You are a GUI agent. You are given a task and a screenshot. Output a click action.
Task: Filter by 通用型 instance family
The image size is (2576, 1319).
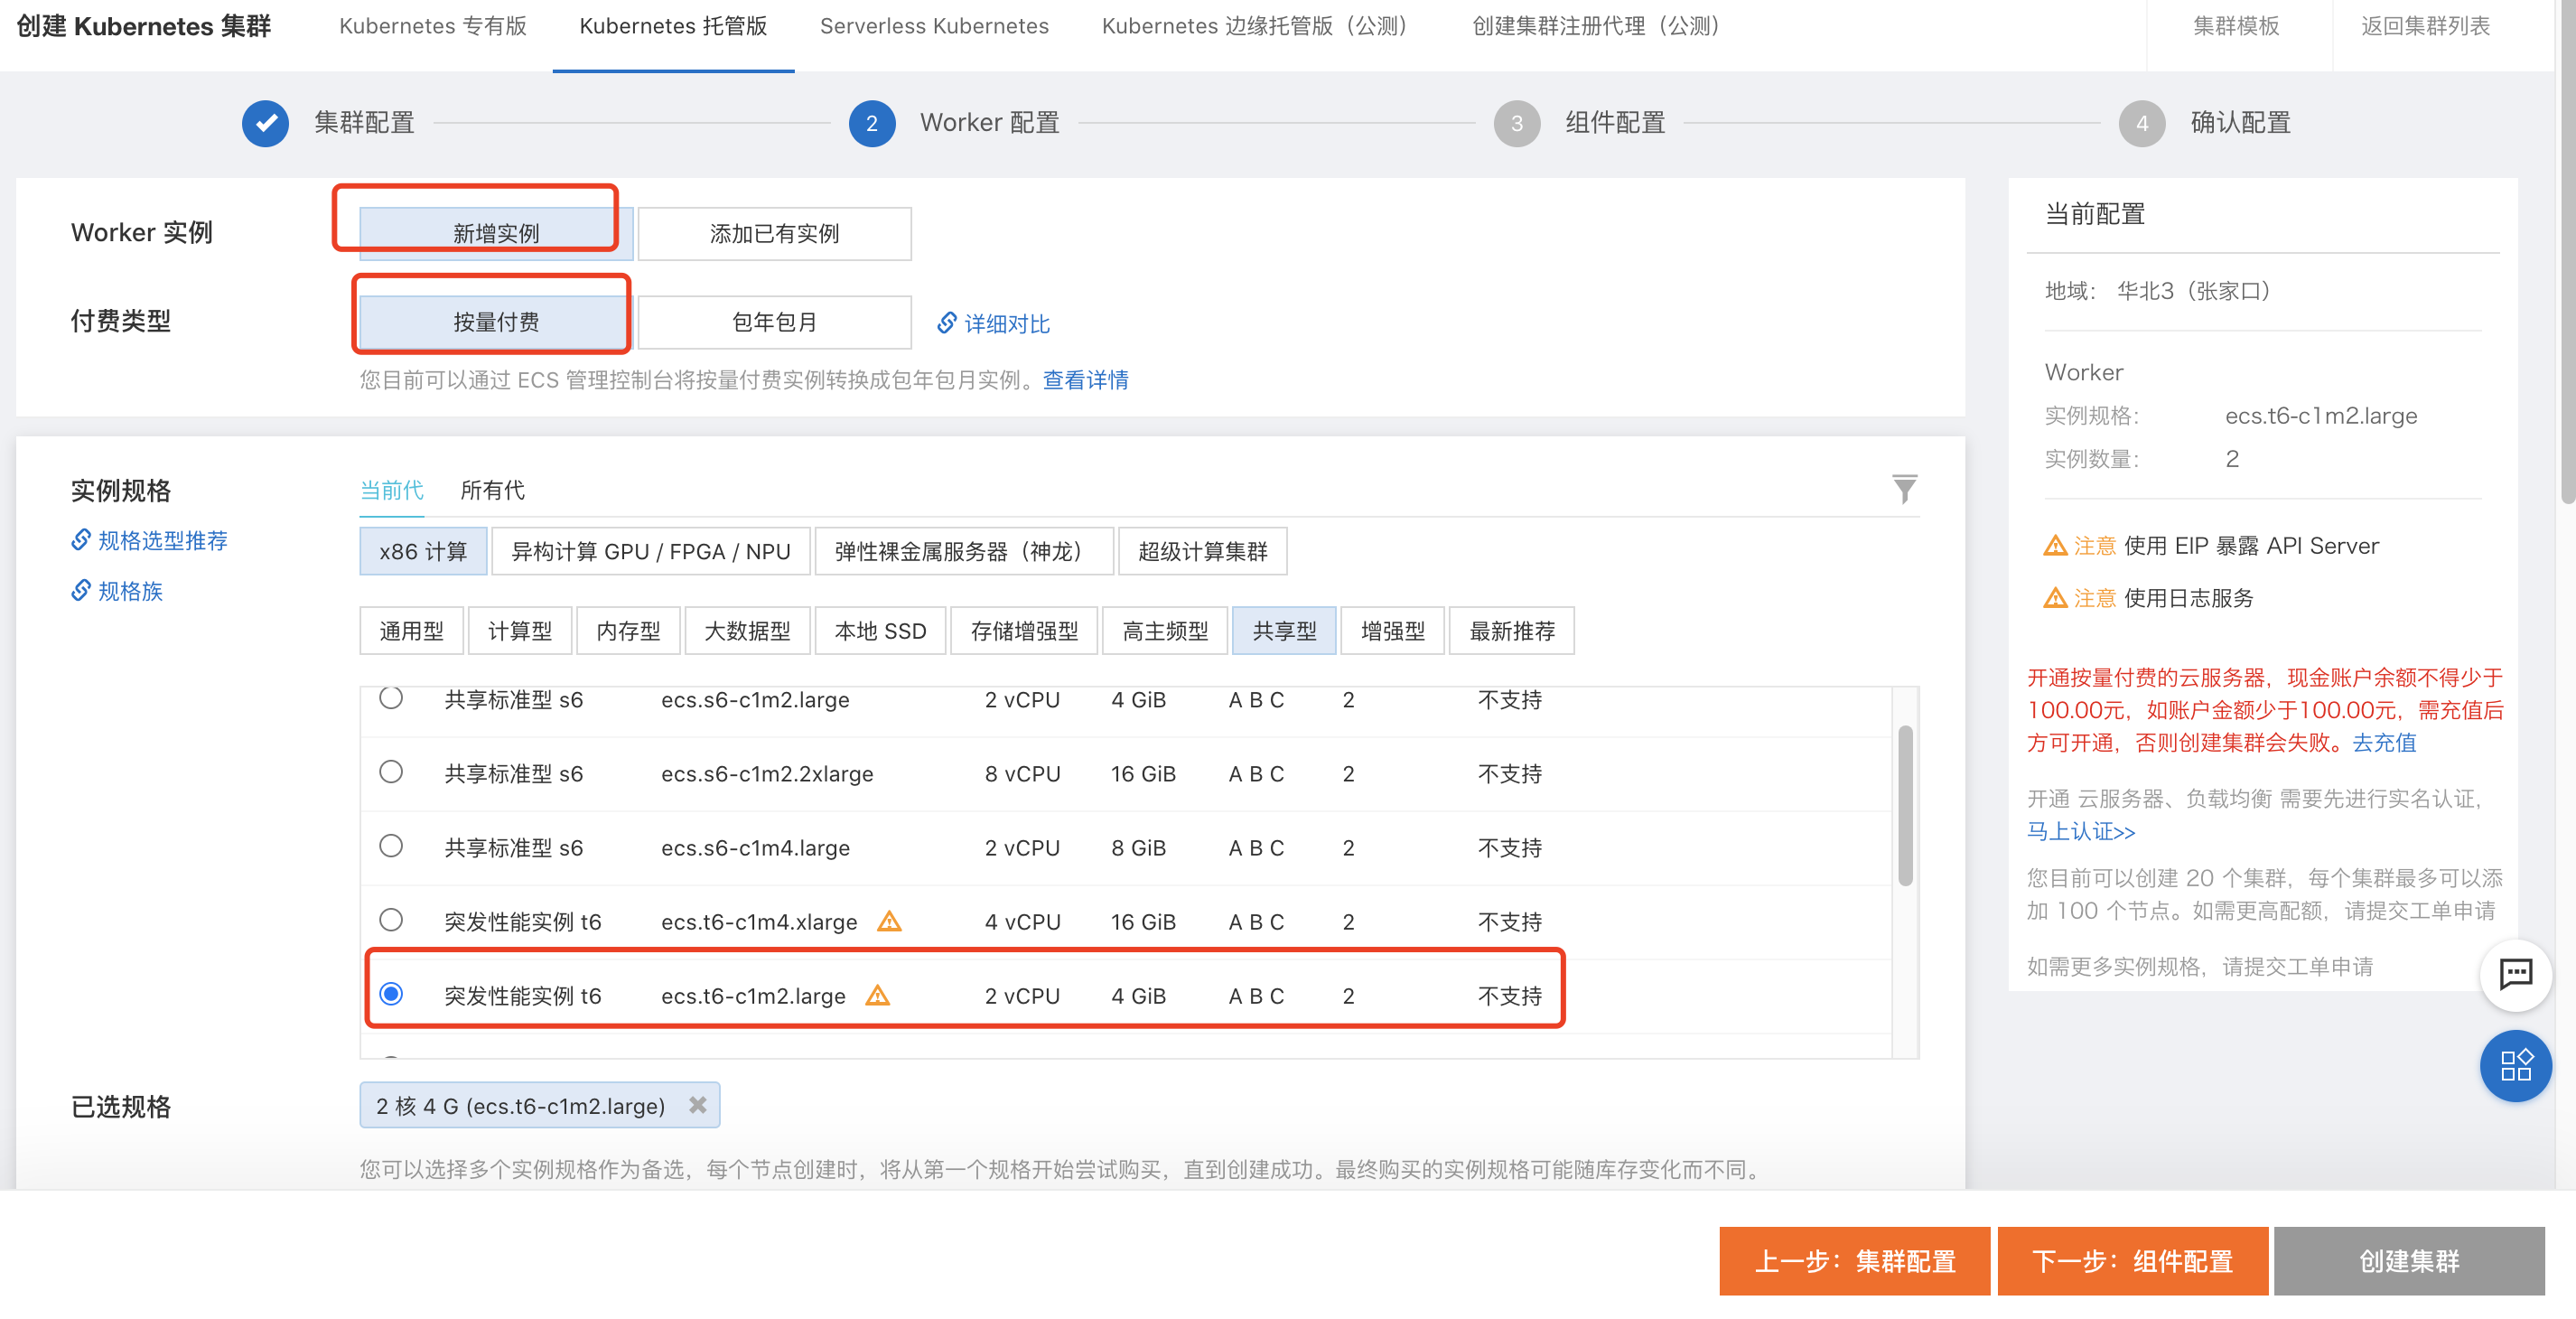tap(411, 631)
